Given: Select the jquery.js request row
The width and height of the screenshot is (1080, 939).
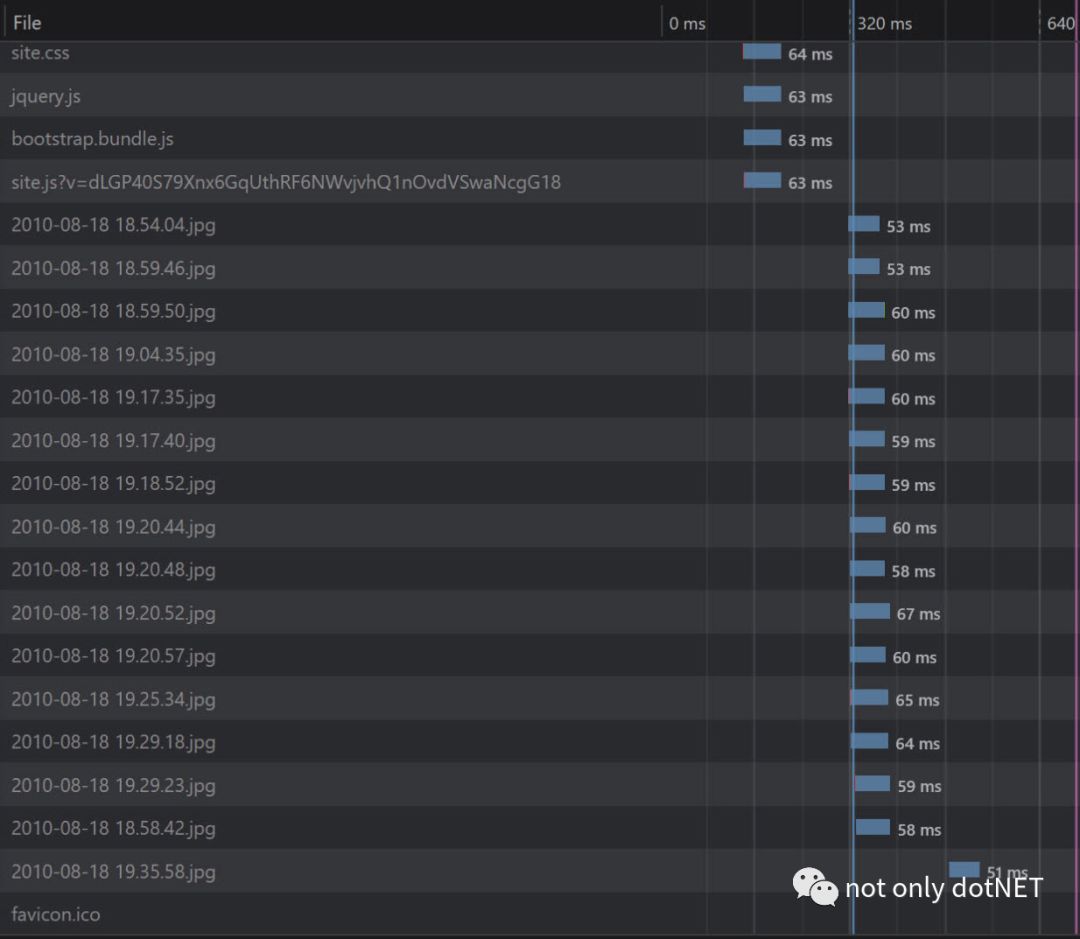Looking at the screenshot, I should point(540,95).
